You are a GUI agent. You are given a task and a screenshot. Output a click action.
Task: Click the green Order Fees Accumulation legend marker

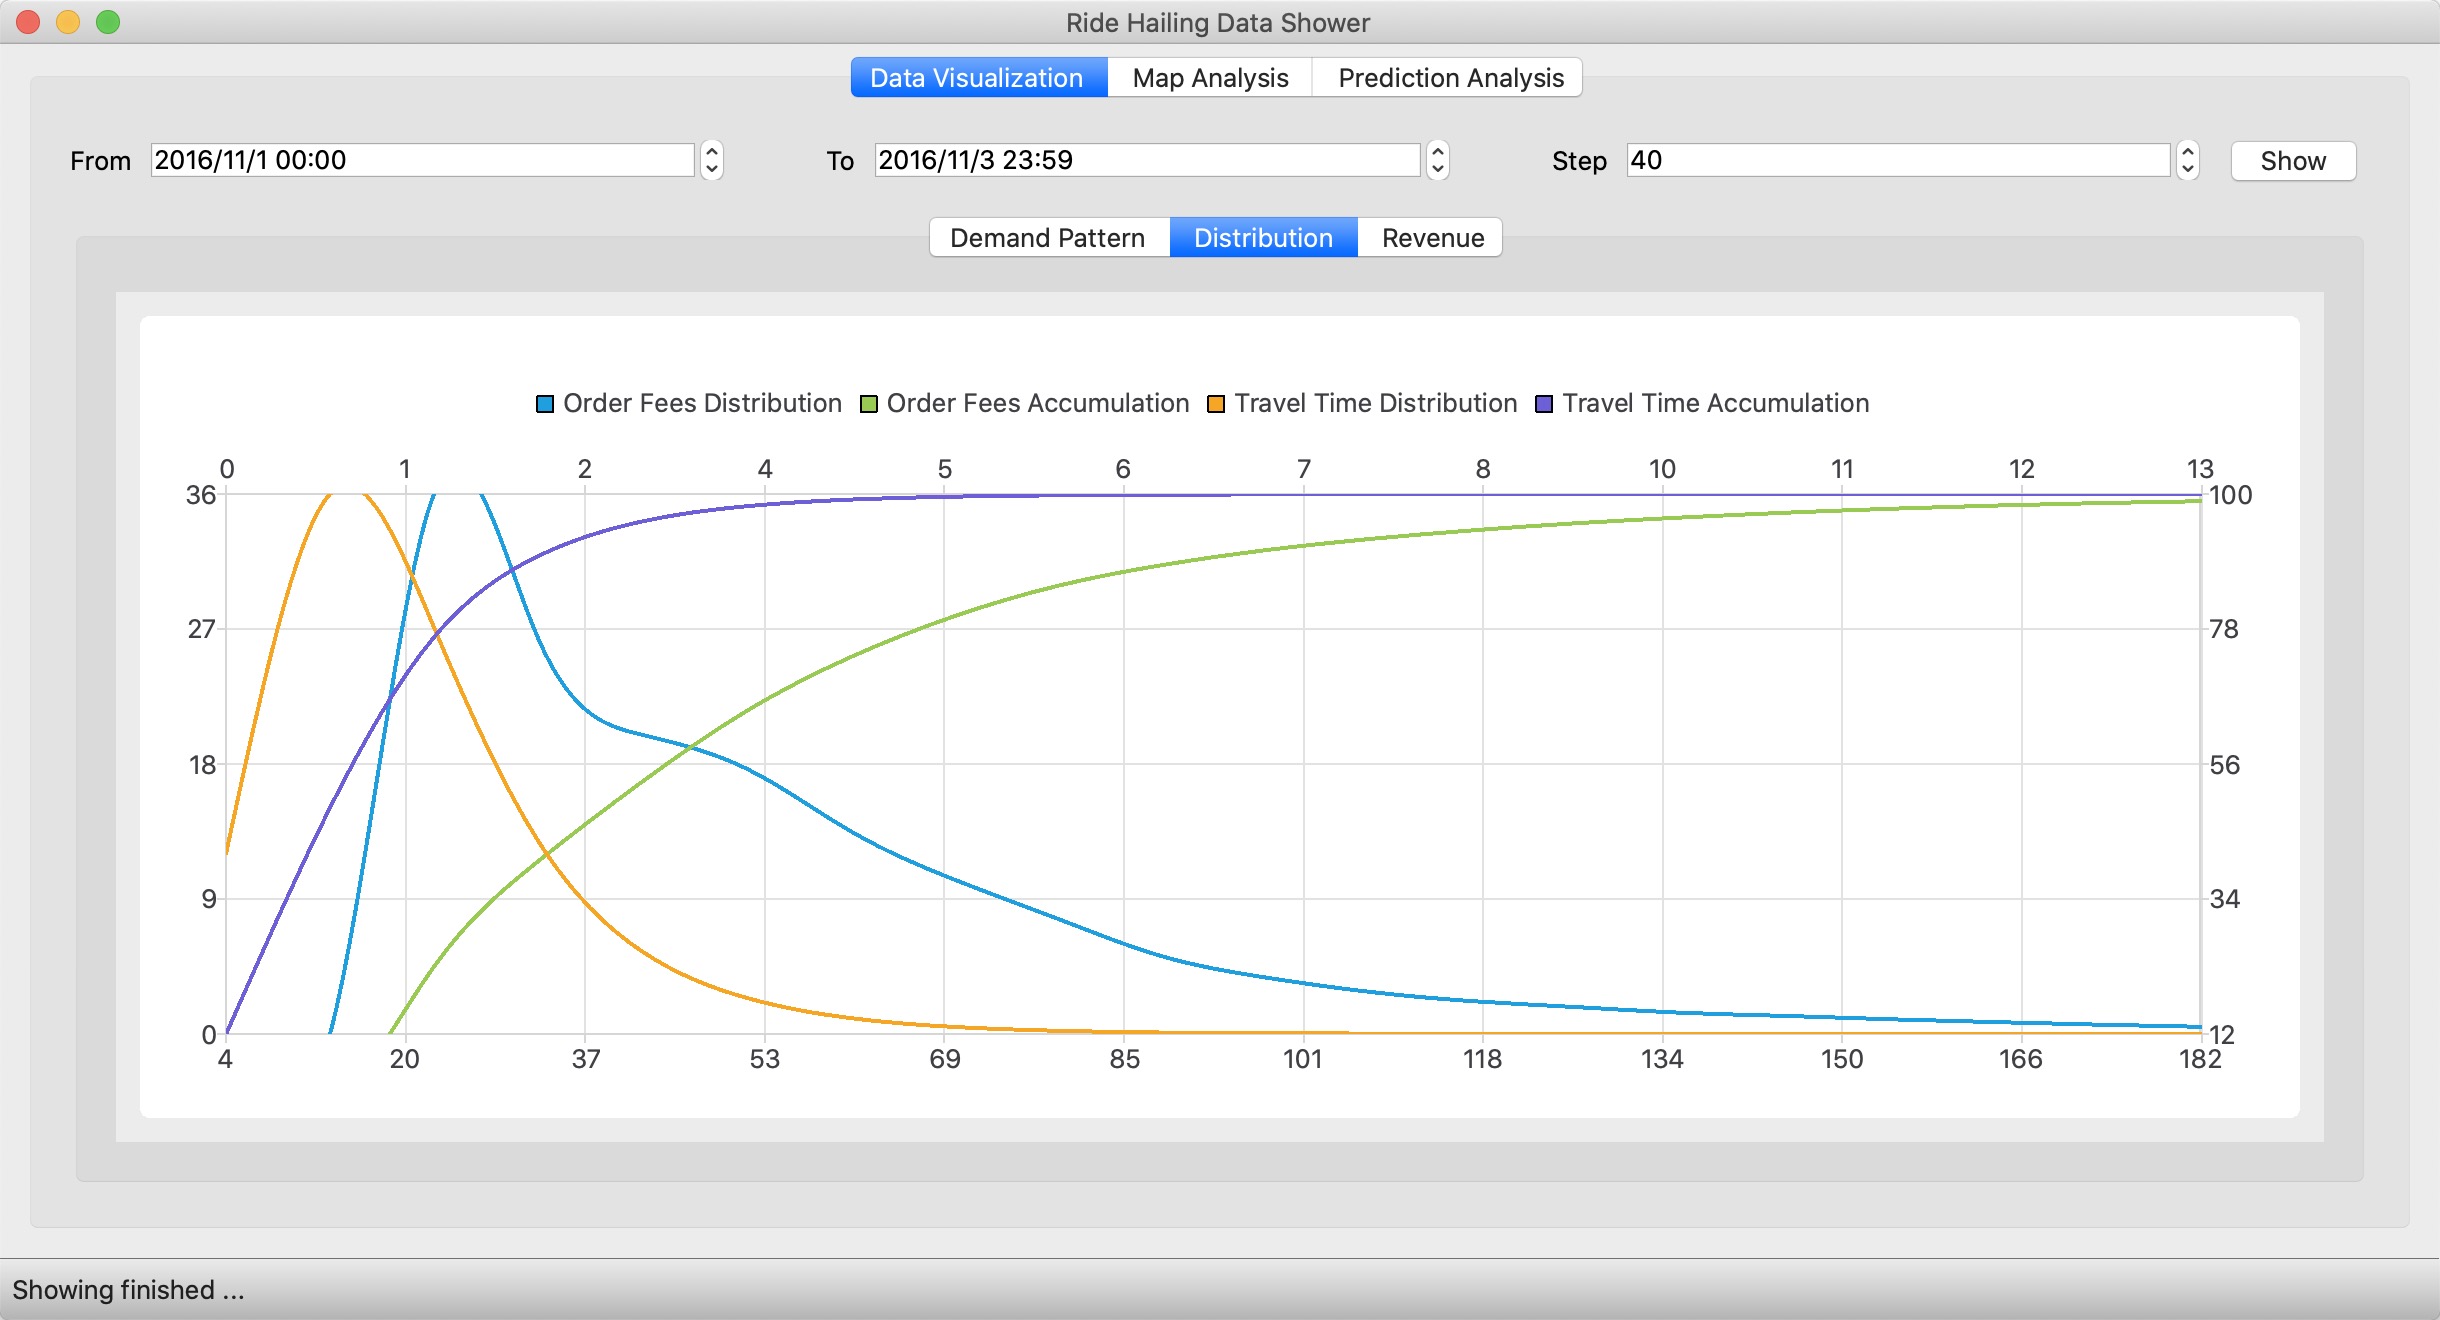tap(869, 404)
